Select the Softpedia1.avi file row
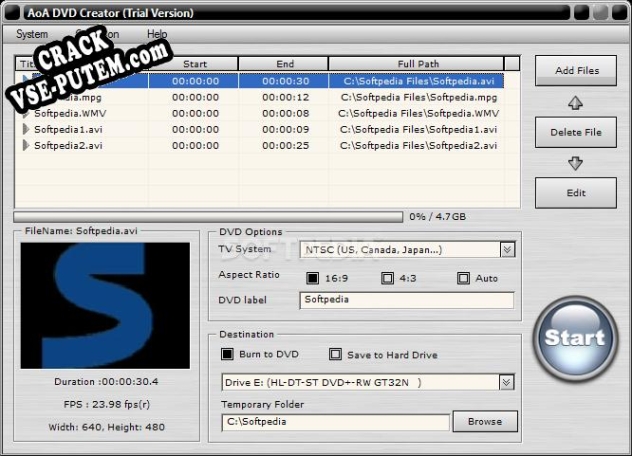 (260, 129)
